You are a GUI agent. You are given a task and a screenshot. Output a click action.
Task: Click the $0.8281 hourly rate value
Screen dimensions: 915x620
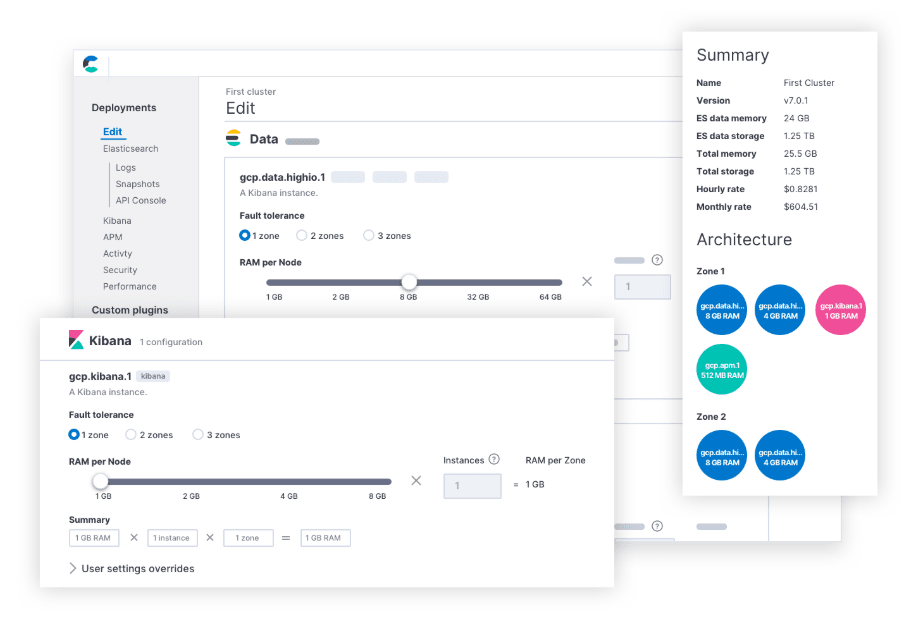(801, 189)
